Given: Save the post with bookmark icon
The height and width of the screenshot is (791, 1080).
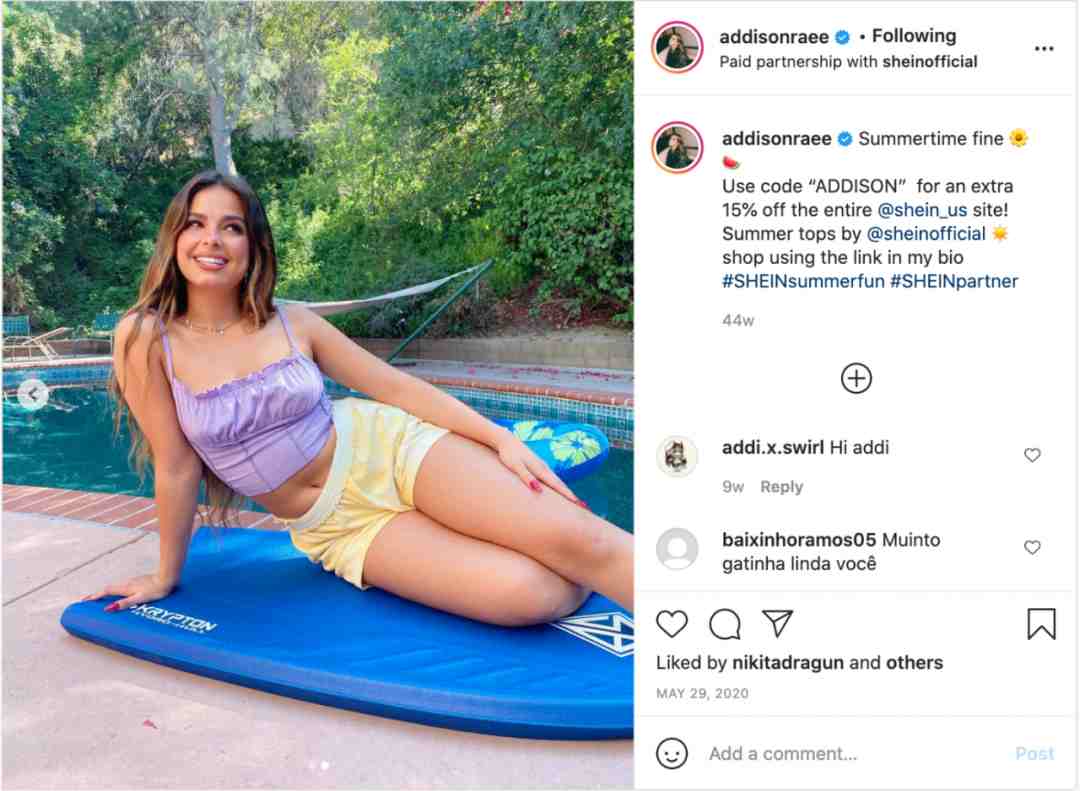Looking at the screenshot, I should 1041,624.
